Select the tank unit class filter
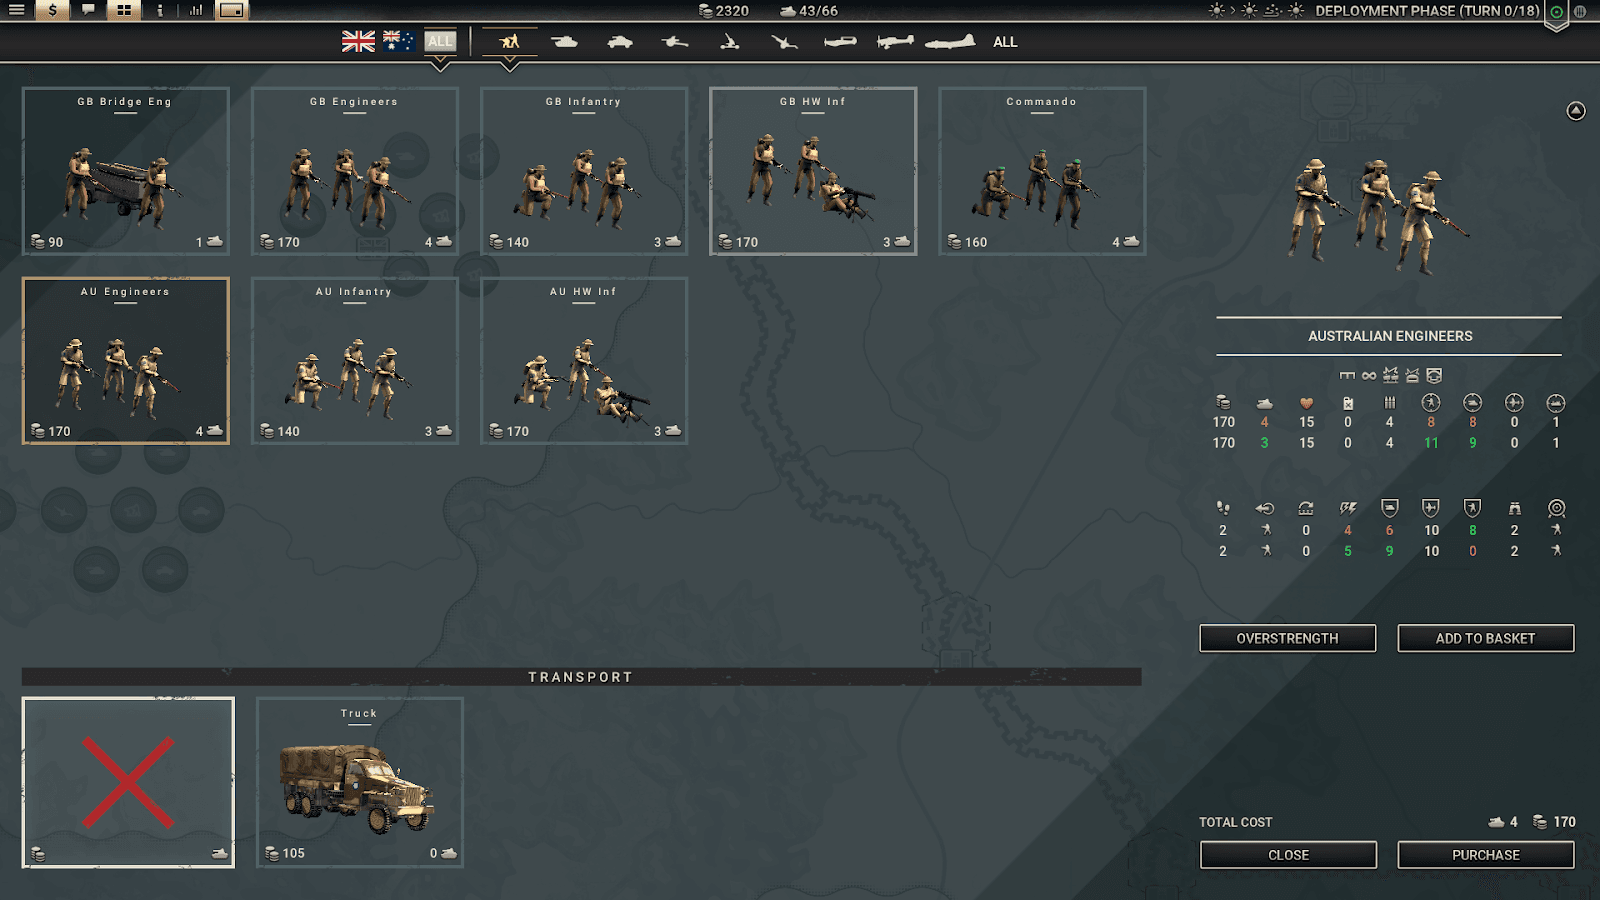1600x900 pixels. pyautogui.click(x=564, y=42)
